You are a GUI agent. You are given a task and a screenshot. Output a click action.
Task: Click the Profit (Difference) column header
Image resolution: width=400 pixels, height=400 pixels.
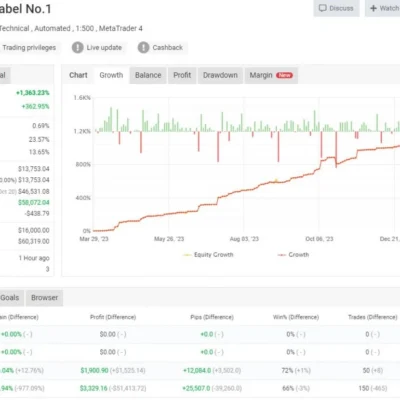click(x=113, y=317)
